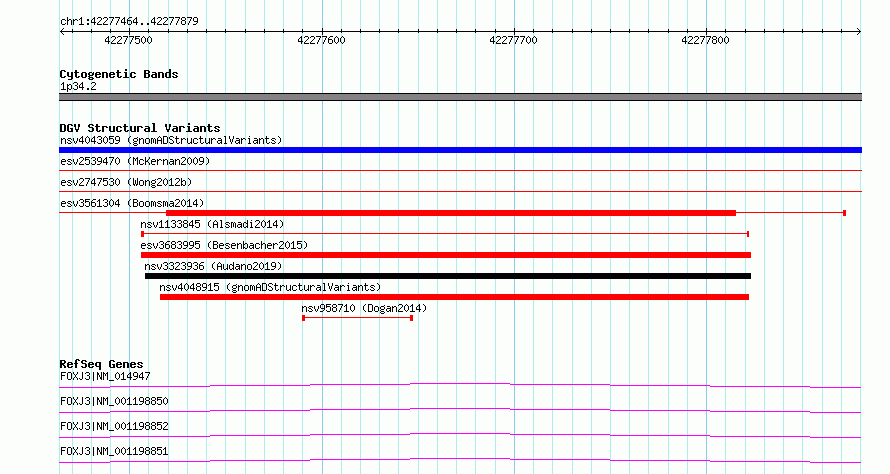Screen dimensions: 890x474
Task: Open the nsv958710 Dogan2014 label
Action: [364, 308]
